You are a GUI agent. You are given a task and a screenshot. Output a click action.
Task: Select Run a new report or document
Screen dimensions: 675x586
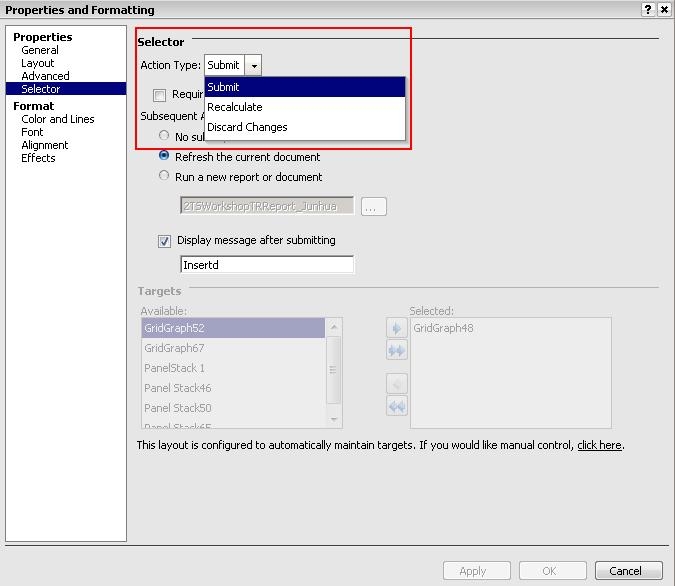coord(165,177)
